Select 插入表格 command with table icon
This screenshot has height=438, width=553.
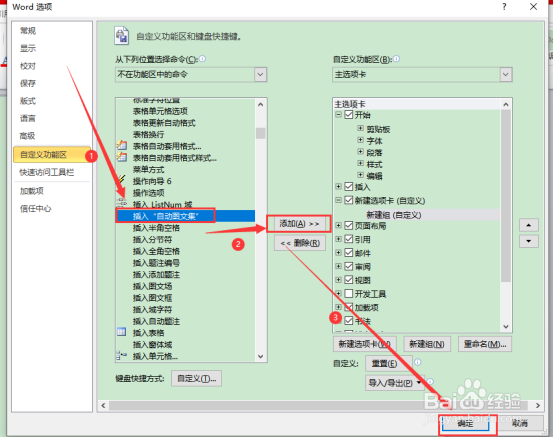(148, 333)
